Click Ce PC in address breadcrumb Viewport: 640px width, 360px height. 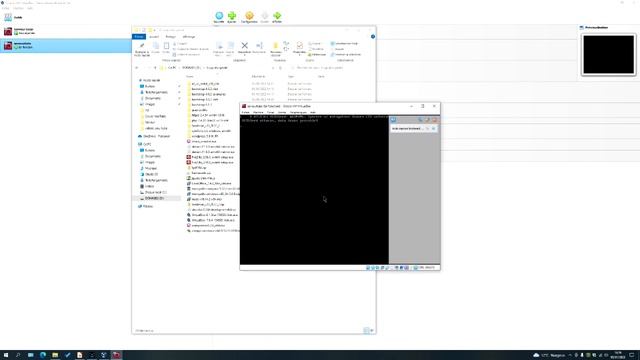click(172, 68)
